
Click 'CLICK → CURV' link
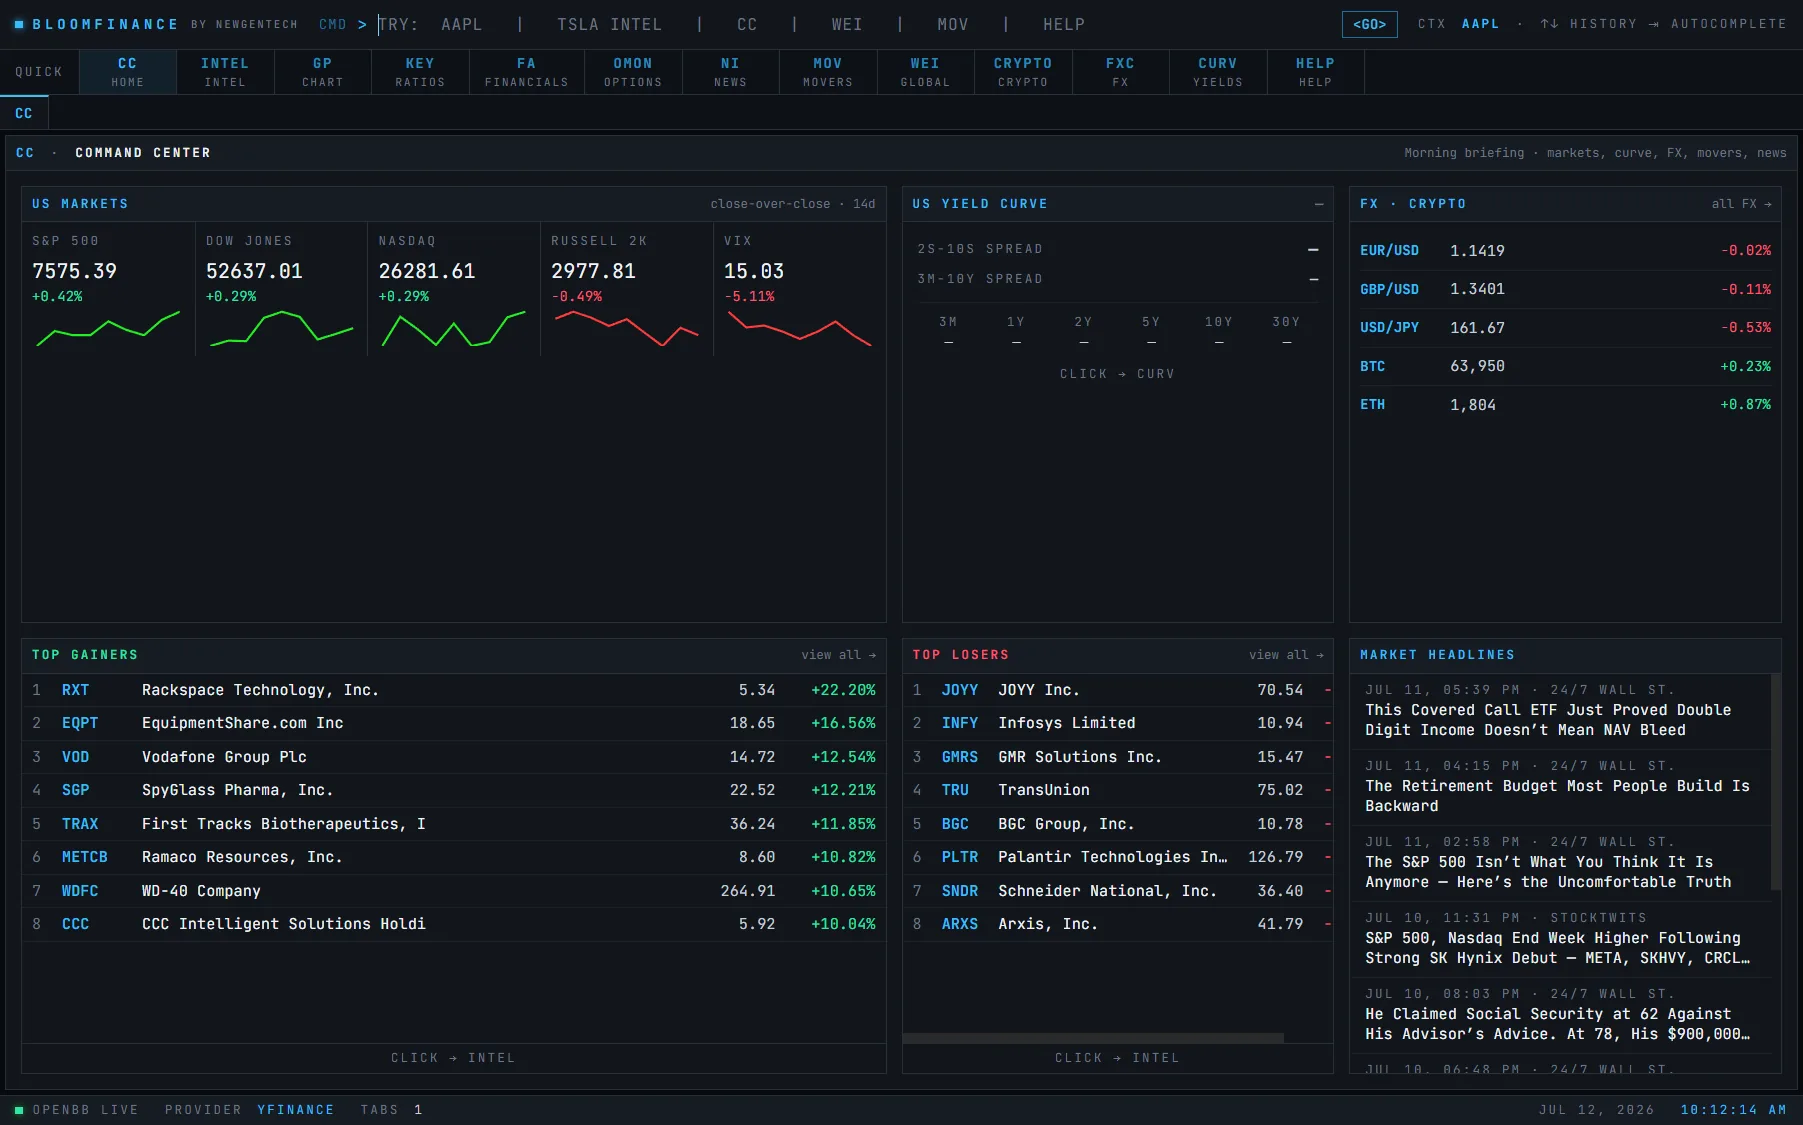click(x=1117, y=374)
